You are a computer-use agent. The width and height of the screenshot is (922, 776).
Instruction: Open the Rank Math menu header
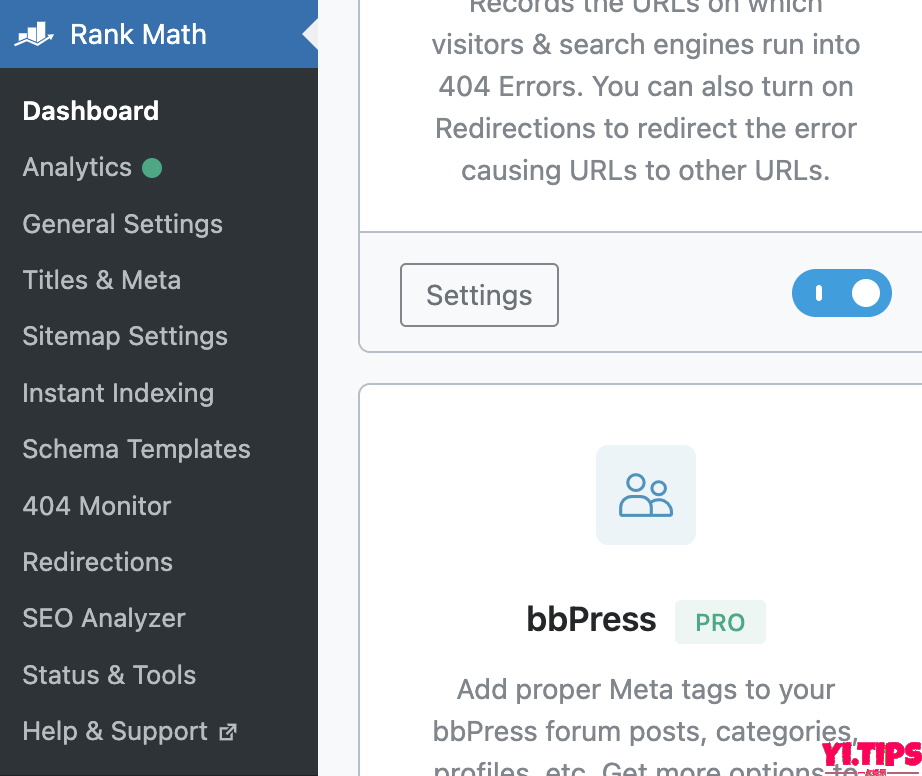(138, 35)
